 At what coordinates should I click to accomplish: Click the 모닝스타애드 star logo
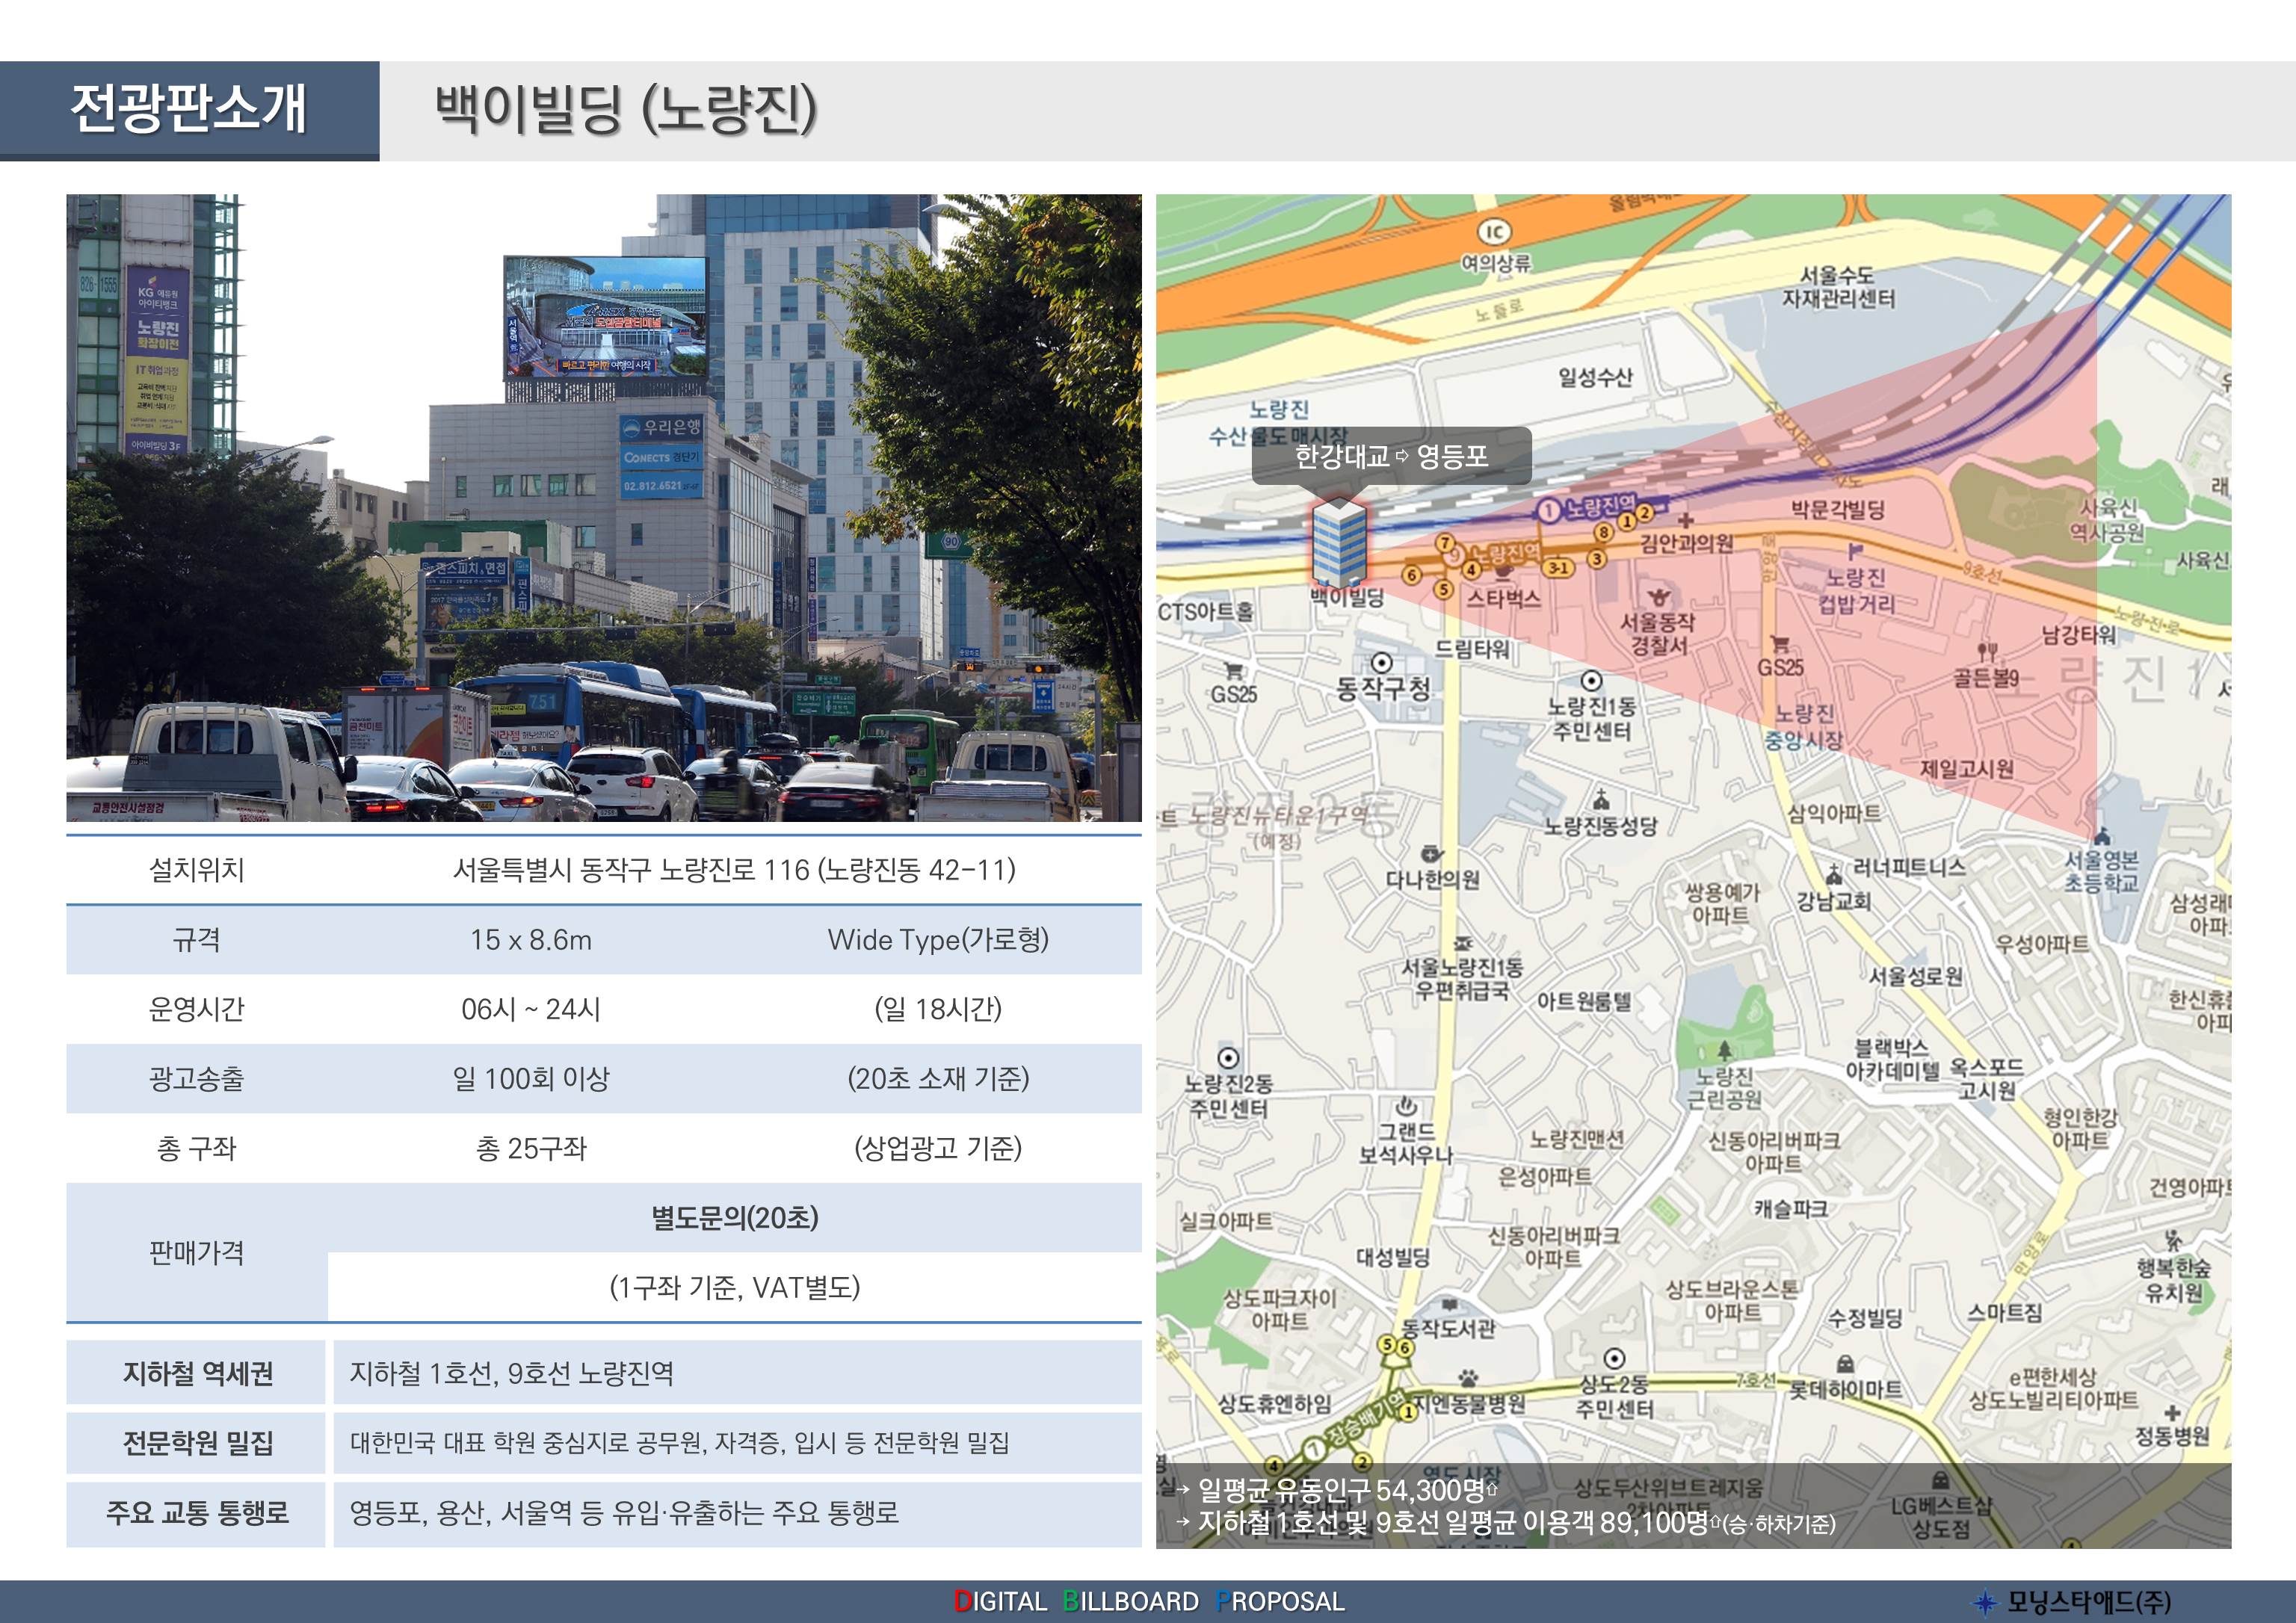(1985, 1602)
